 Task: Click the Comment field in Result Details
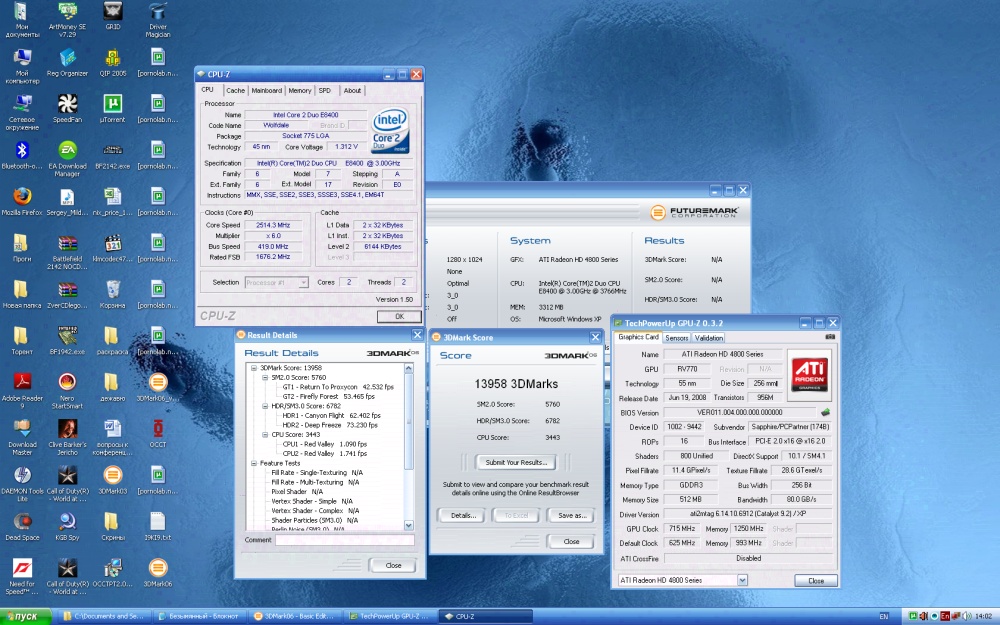[344, 540]
